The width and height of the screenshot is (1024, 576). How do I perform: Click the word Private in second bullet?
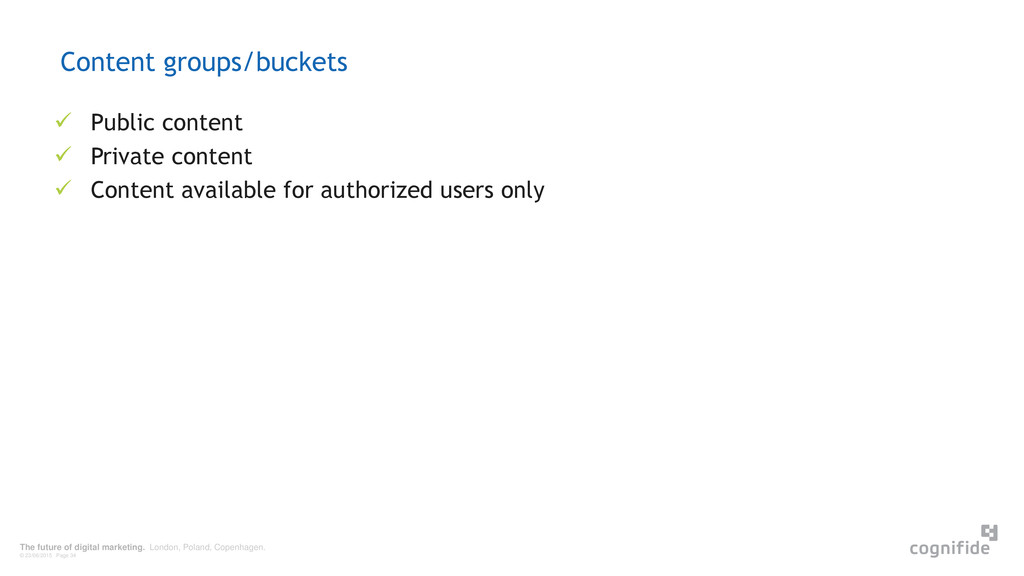coord(127,156)
